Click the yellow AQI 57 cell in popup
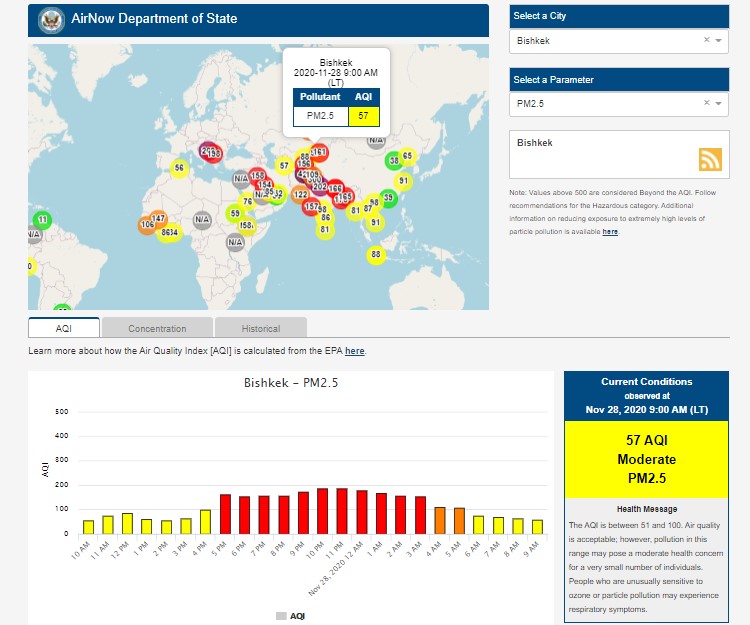The image size is (750, 625). coord(364,116)
